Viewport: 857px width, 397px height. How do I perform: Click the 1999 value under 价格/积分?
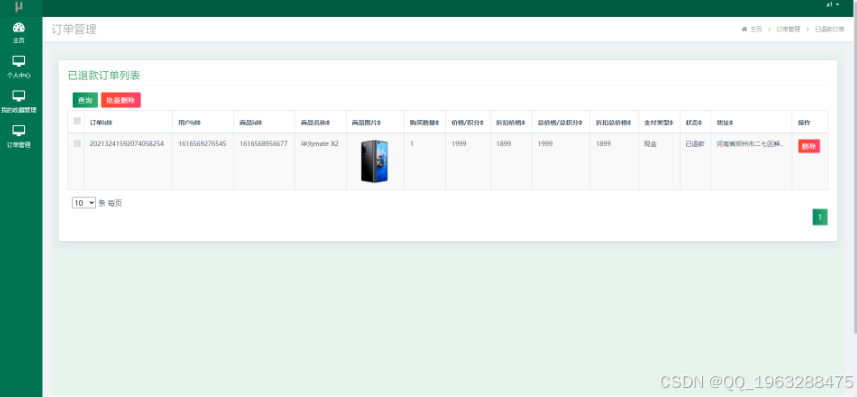click(x=459, y=144)
